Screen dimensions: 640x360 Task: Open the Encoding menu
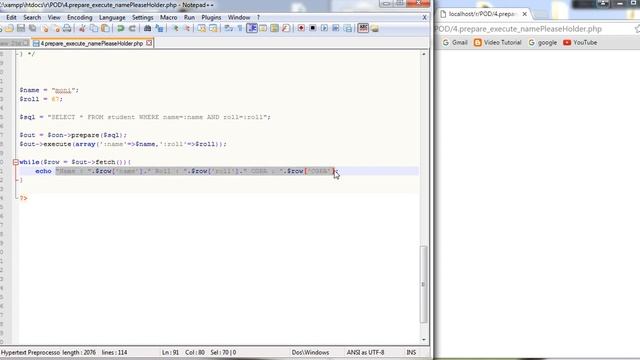[80, 18]
